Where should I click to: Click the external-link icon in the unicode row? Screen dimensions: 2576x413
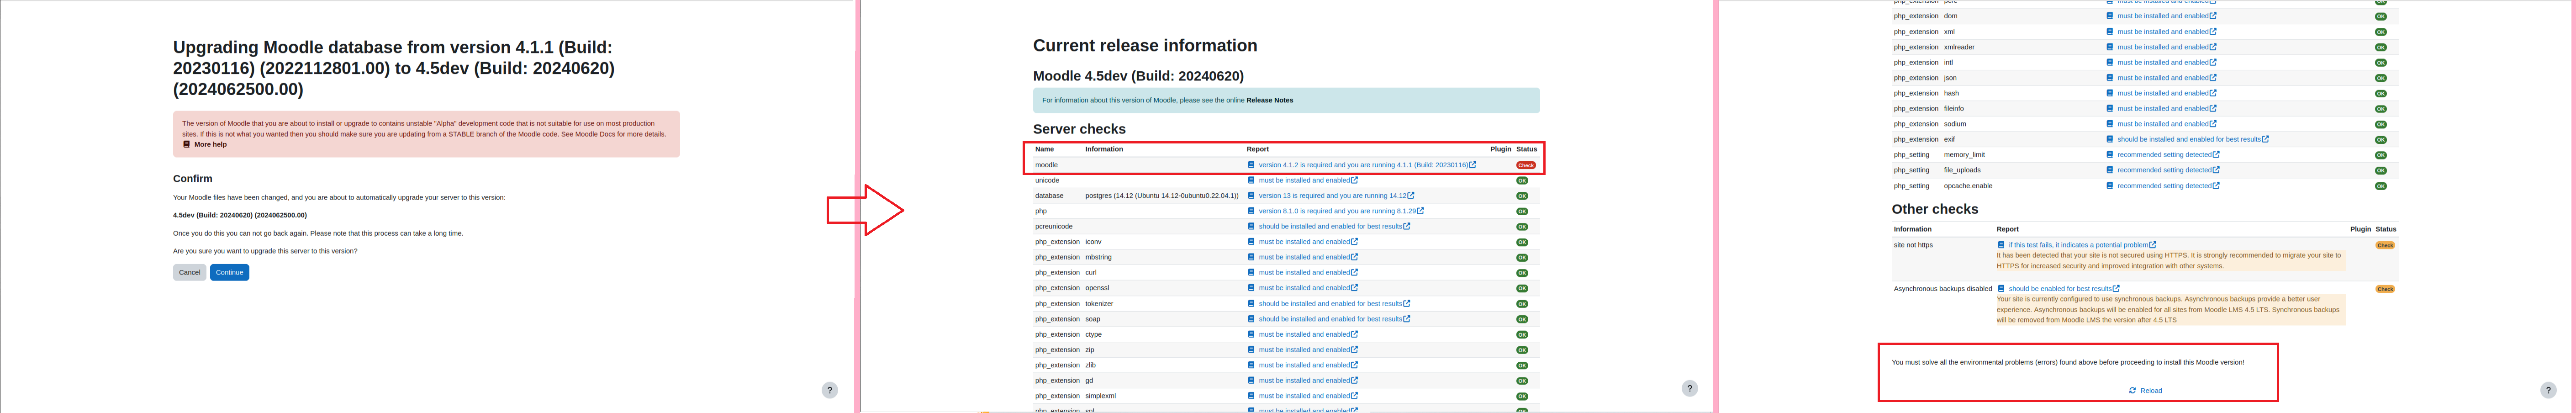pos(1355,180)
